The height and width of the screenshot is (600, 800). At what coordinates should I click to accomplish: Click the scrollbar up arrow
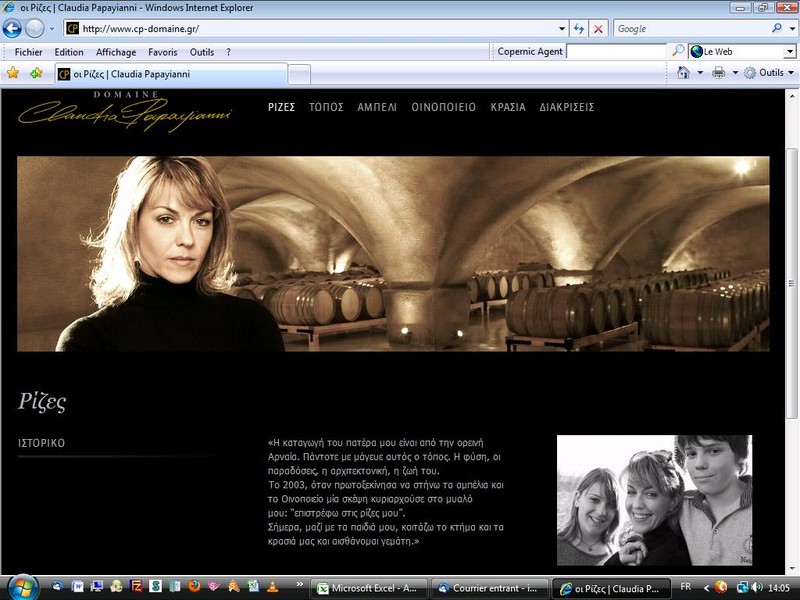pos(792,95)
